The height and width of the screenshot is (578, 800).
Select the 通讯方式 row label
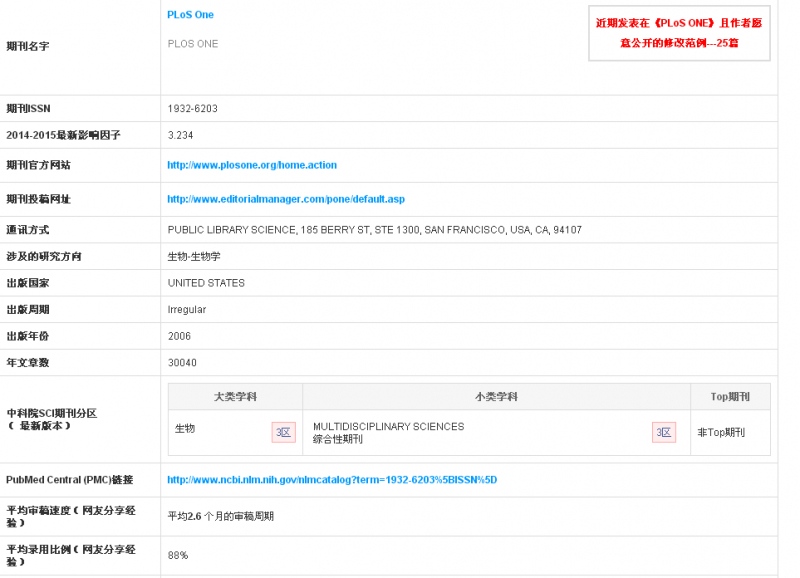(x=28, y=230)
